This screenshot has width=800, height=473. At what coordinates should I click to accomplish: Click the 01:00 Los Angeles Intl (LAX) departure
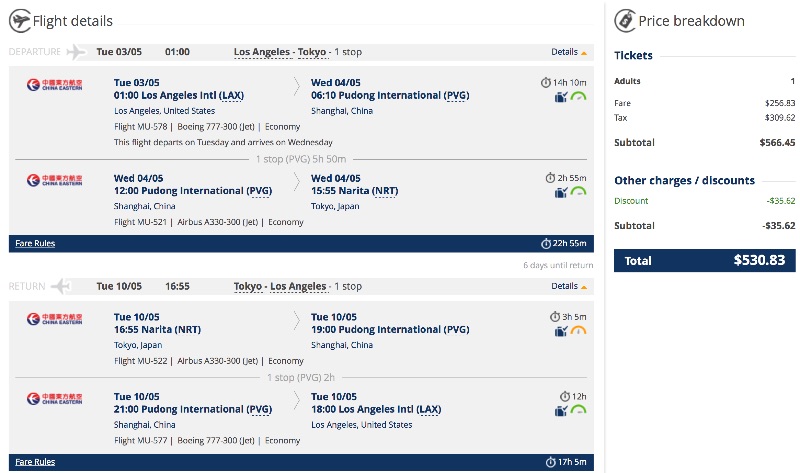(178, 96)
